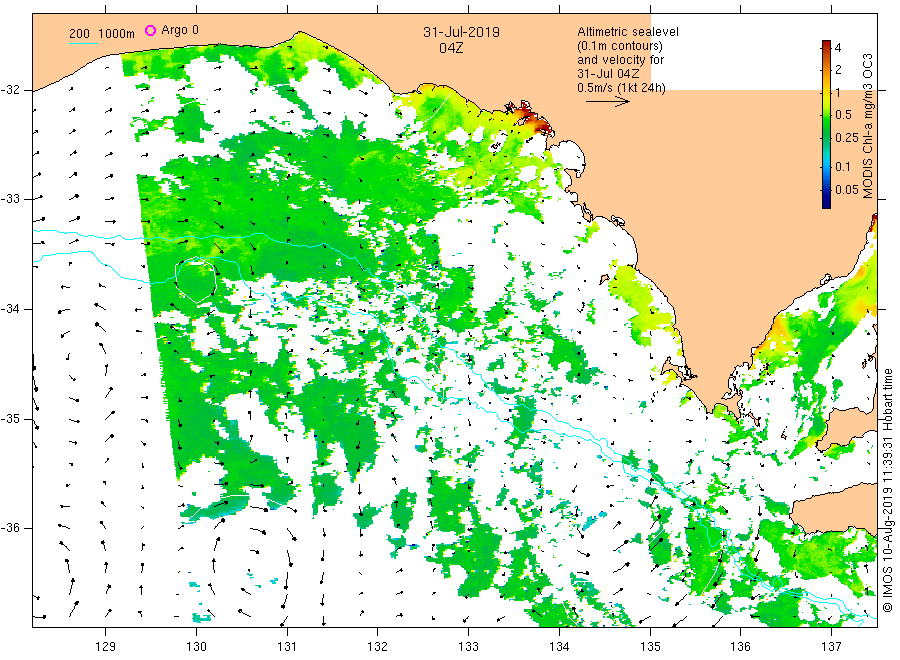Viewport: 900px width, 660px height.
Task: Click longitude axis label 130
Action: tap(196, 647)
